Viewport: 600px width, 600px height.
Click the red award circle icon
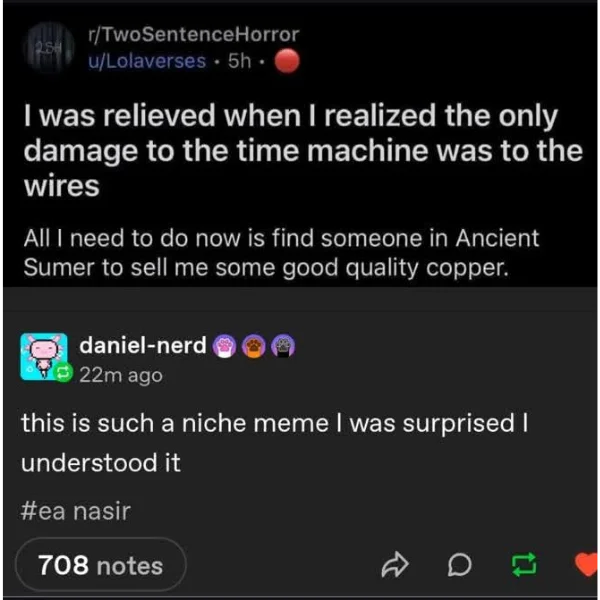tap(287, 61)
